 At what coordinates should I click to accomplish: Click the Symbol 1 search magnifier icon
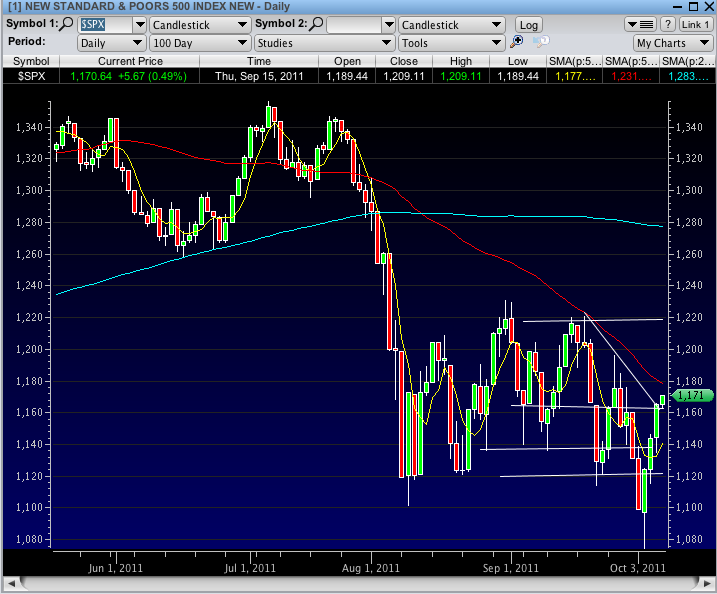coord(67,24)
